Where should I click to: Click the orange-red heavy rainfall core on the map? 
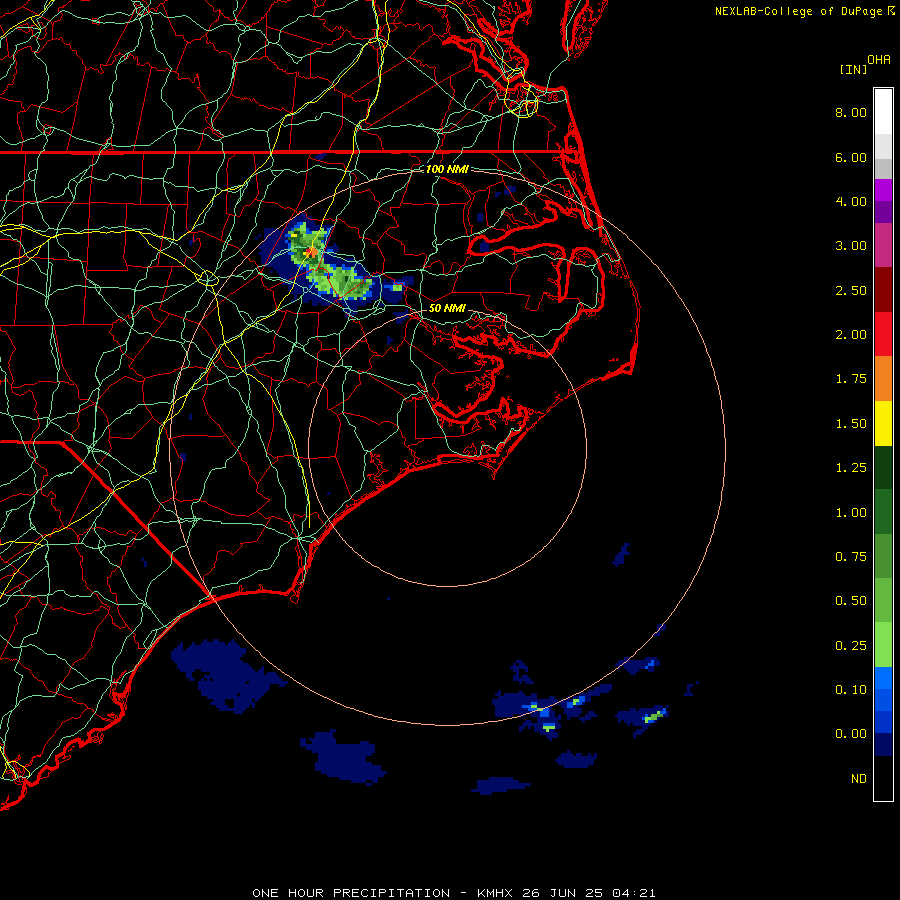[311, 251]
